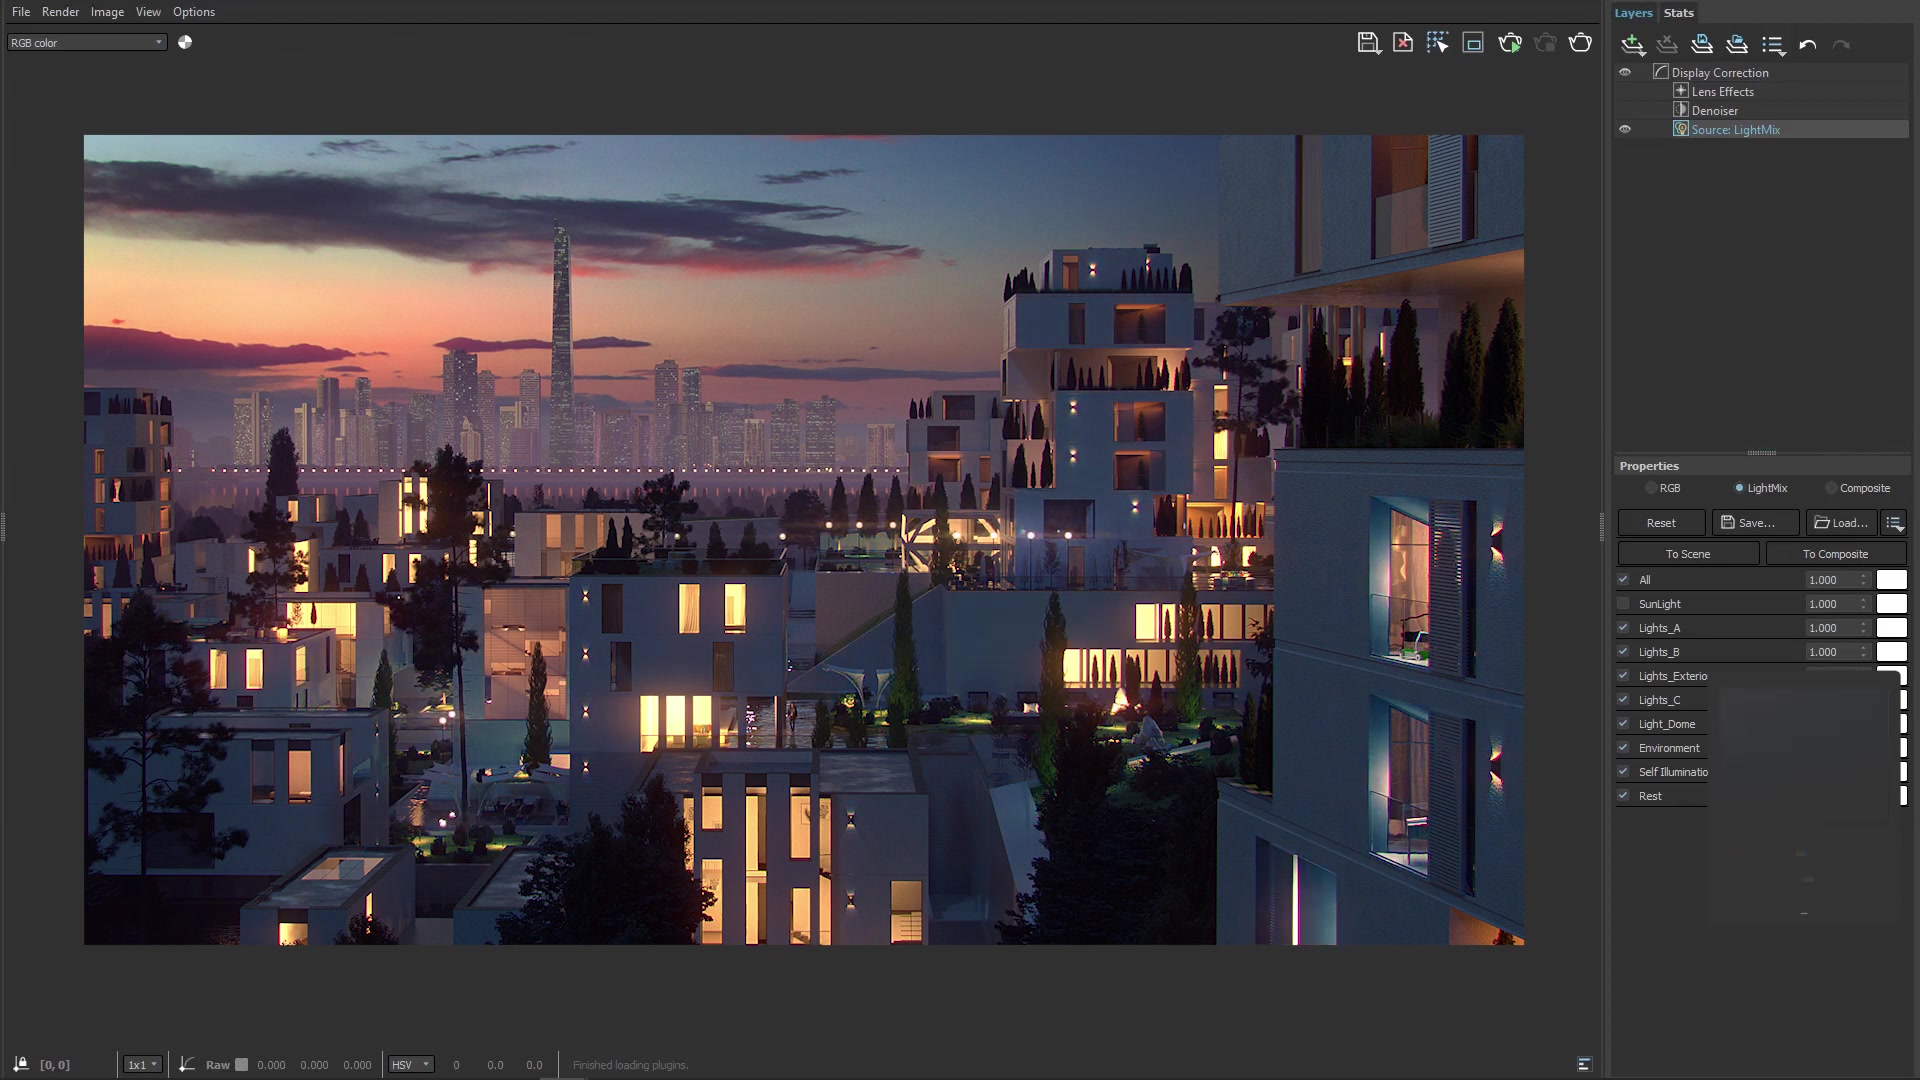
Task: Select the Composite radio button
Action: tap(1831, 487)
